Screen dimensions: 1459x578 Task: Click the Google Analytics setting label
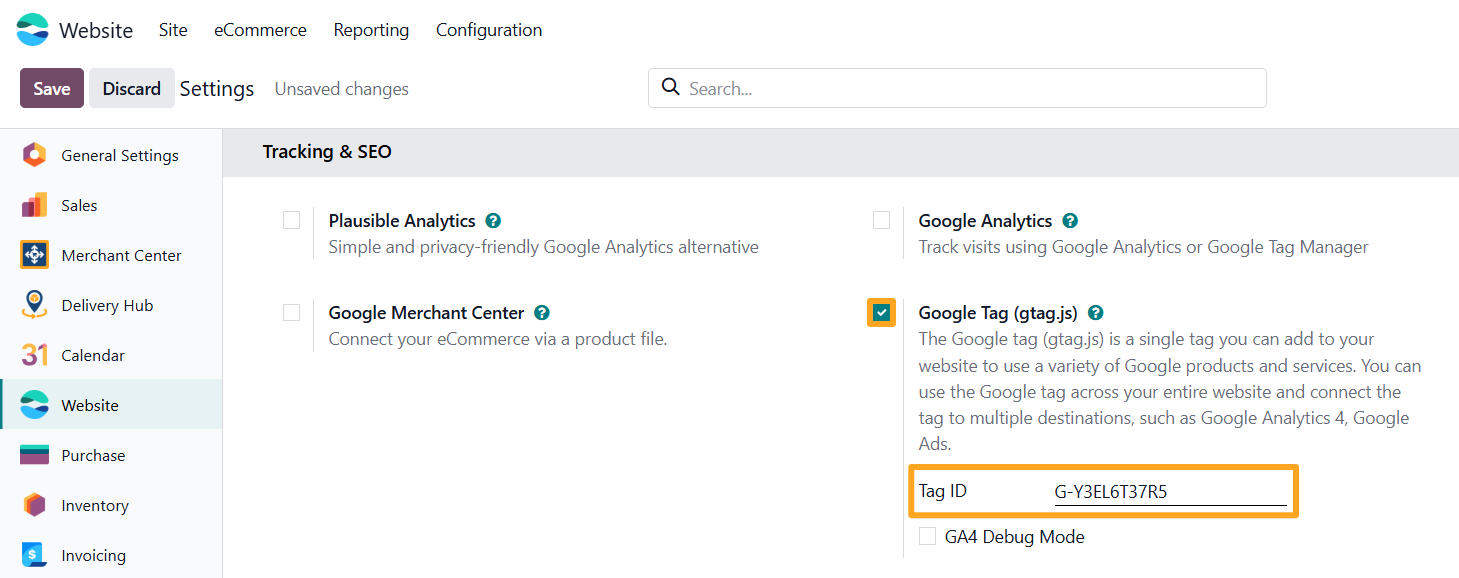tap(985, 221)
